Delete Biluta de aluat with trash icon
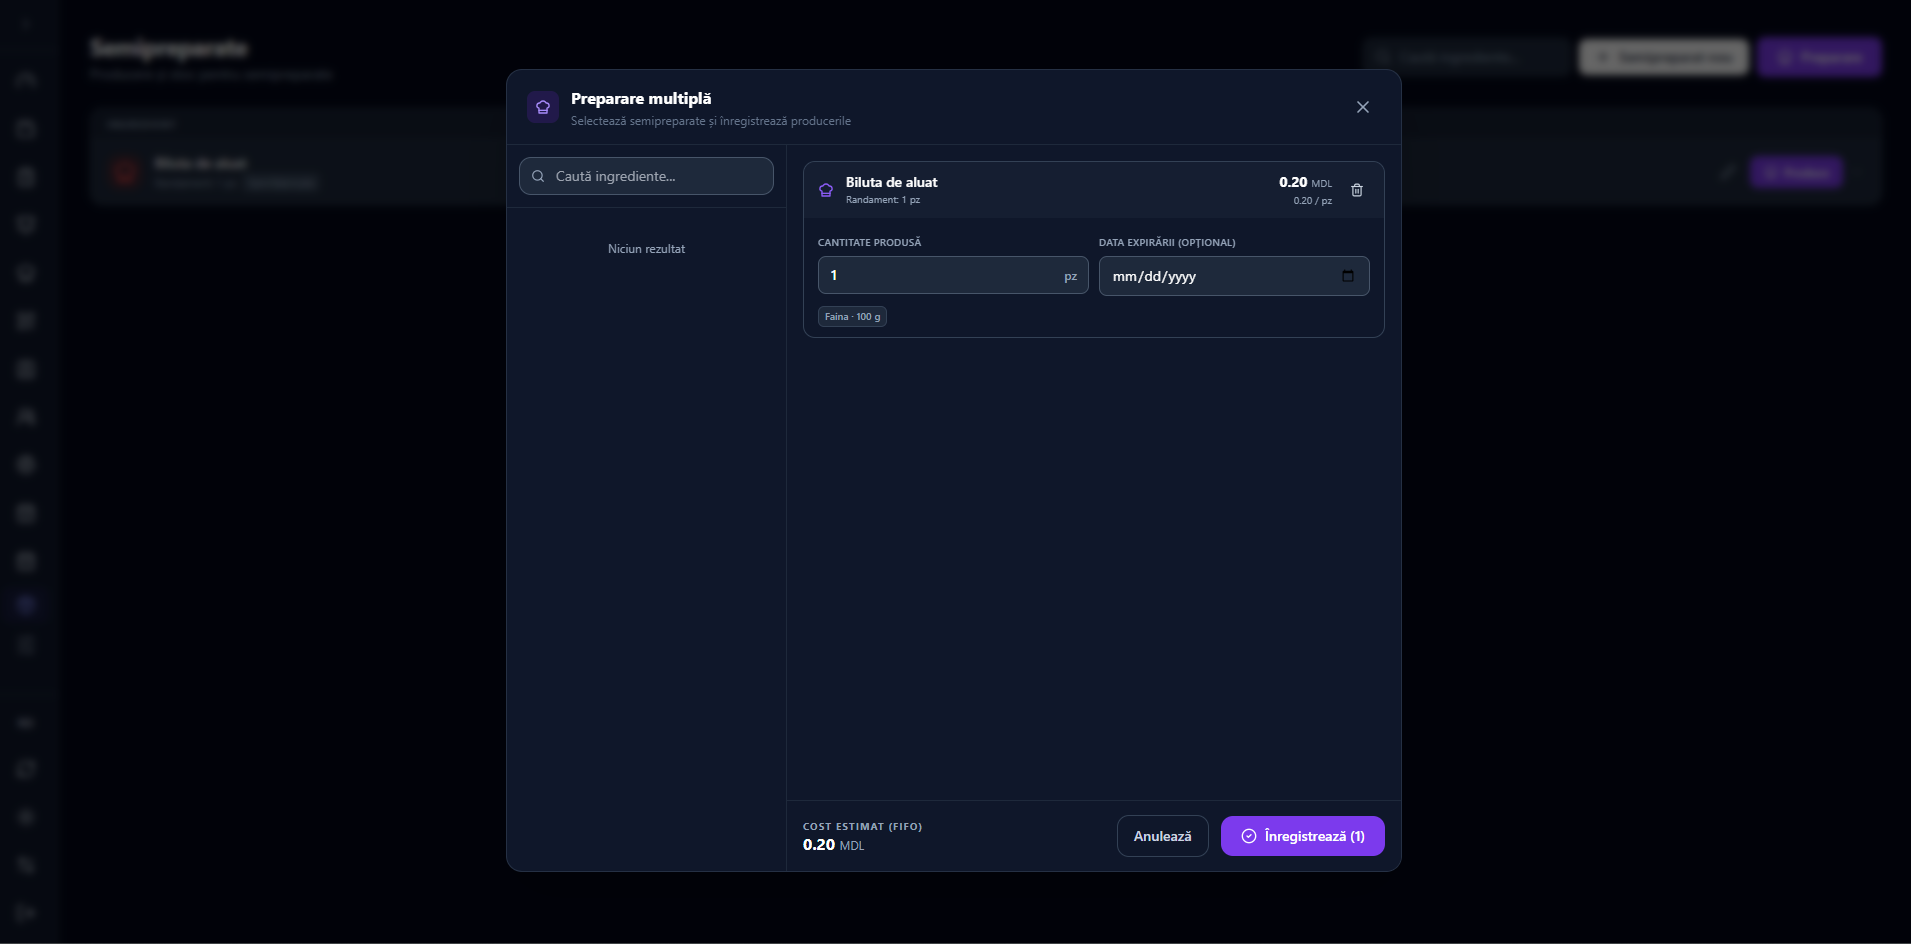 coord(1357,190)
